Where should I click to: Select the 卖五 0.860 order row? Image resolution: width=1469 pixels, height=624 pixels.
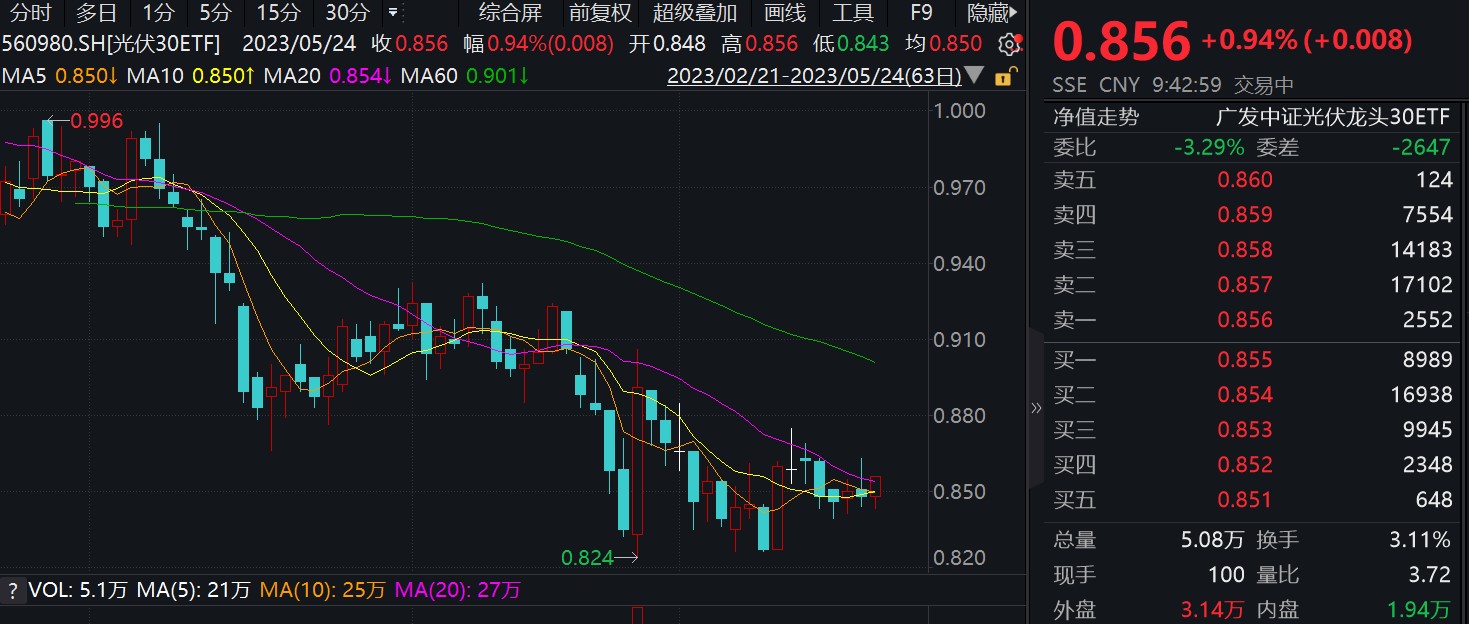[x=1251, y=180]
